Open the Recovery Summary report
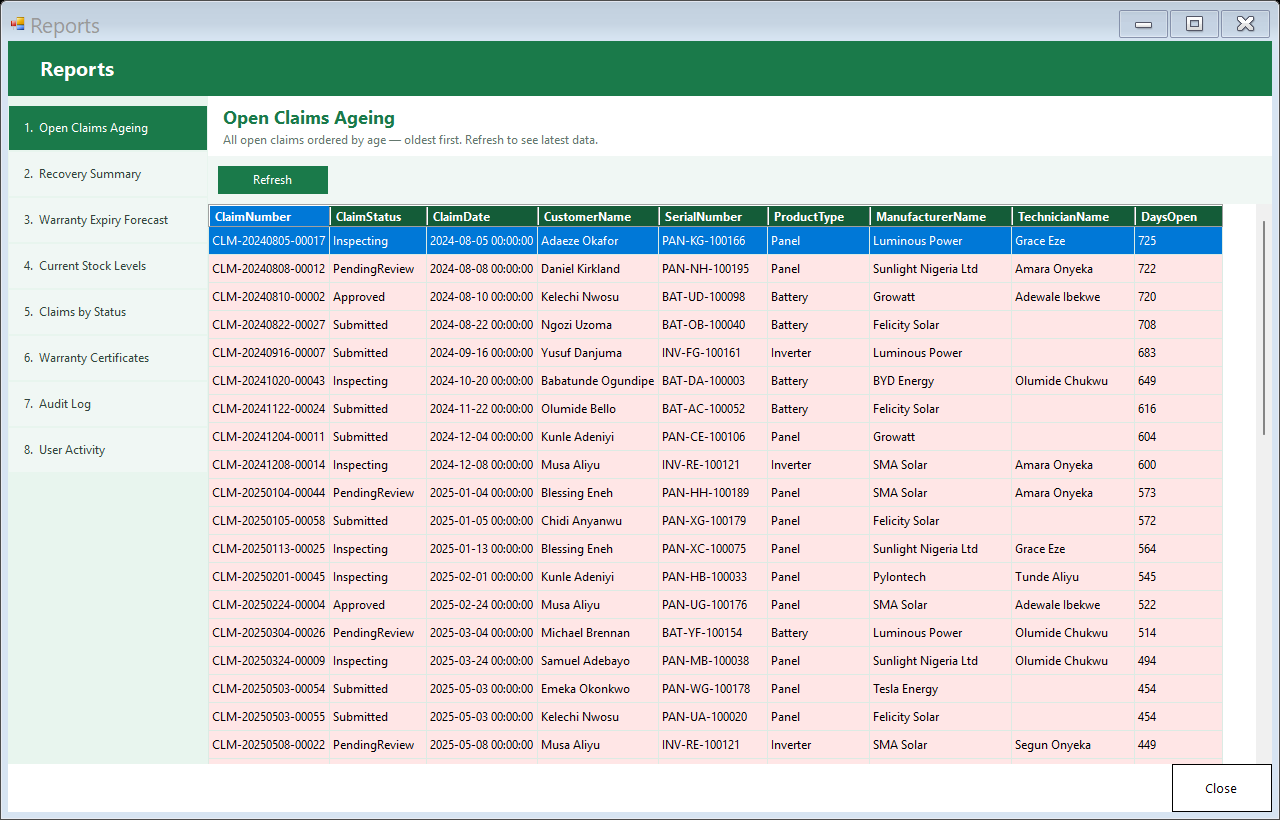The height and width of the screenshot is (820, 1280). click(108, 174)
